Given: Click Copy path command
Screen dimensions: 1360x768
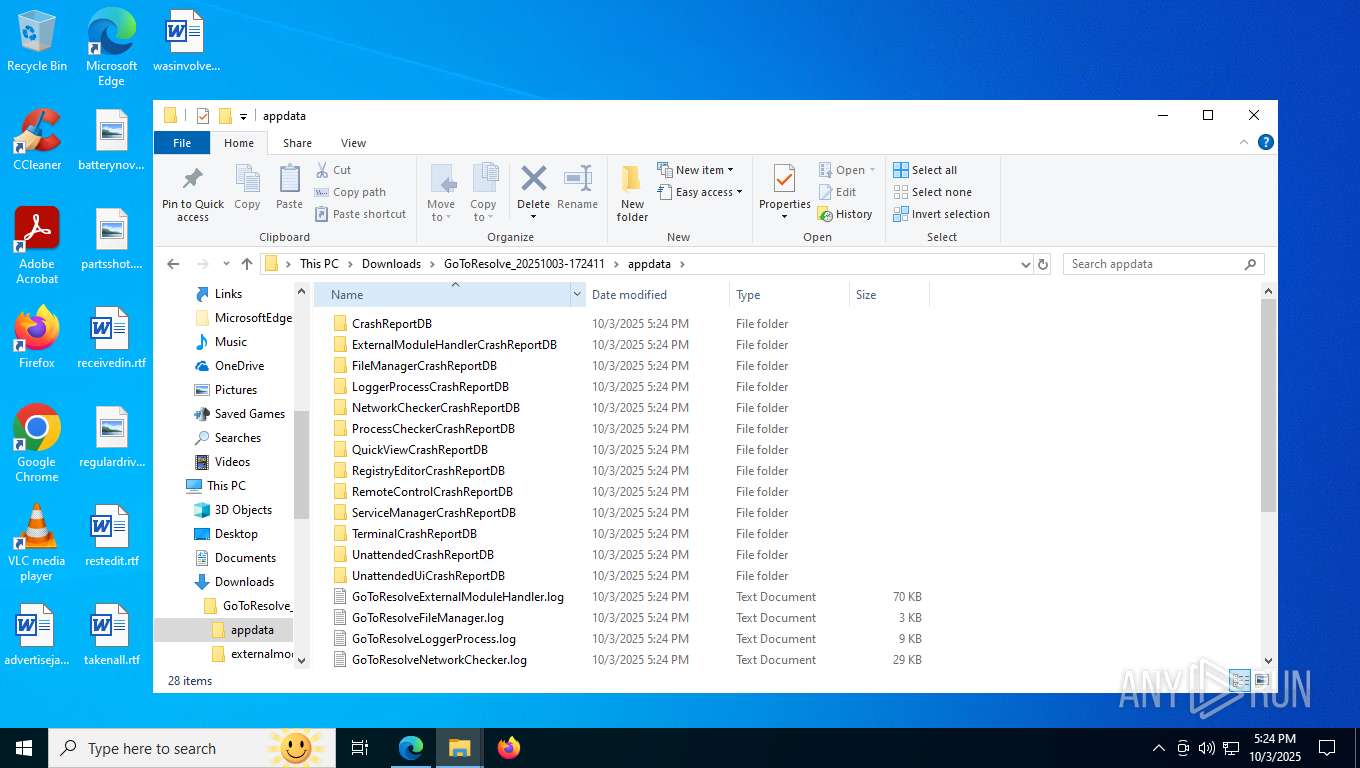Looking at the screenshot, I should click(350, 192).
